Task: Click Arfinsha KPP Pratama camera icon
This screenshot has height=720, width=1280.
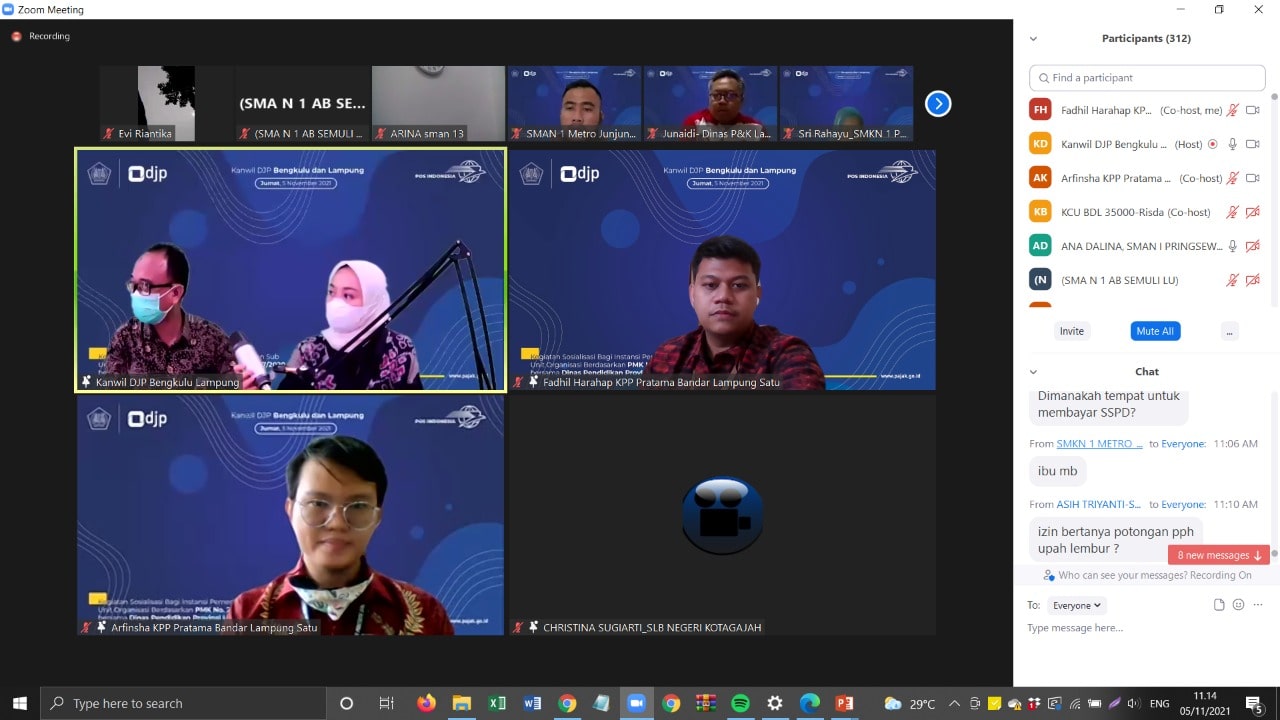Action: (1252, 178)
